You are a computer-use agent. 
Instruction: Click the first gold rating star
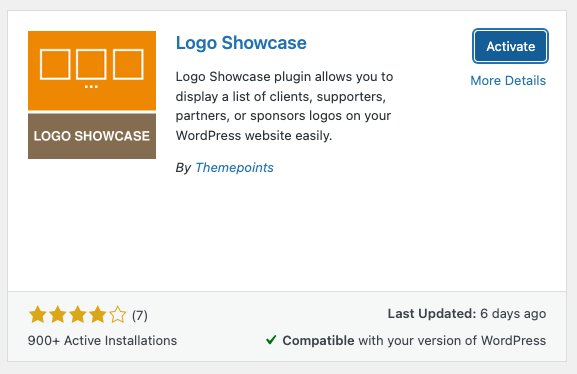click(38, 315)
